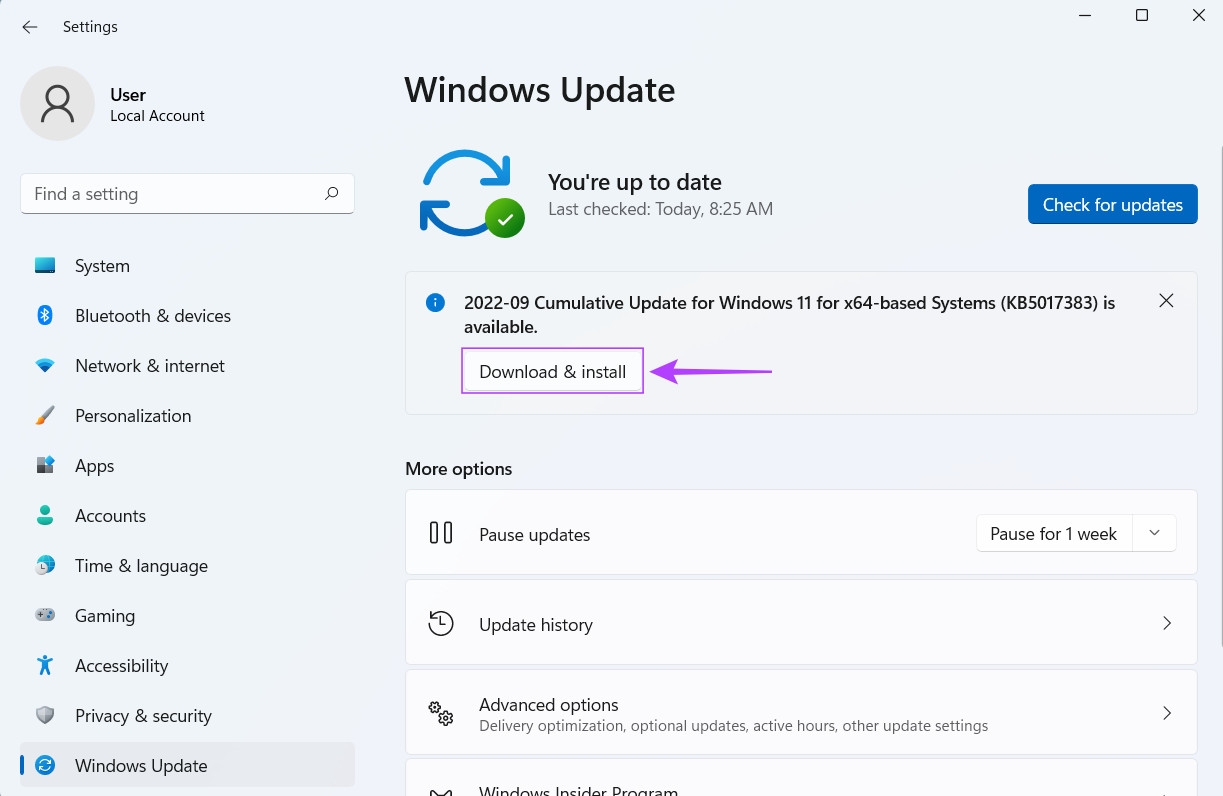This screenshot has width=1223, height=796.
Task: Click the Last checked timestamp text
Action: pyautogui.click(x=660, y=209)
